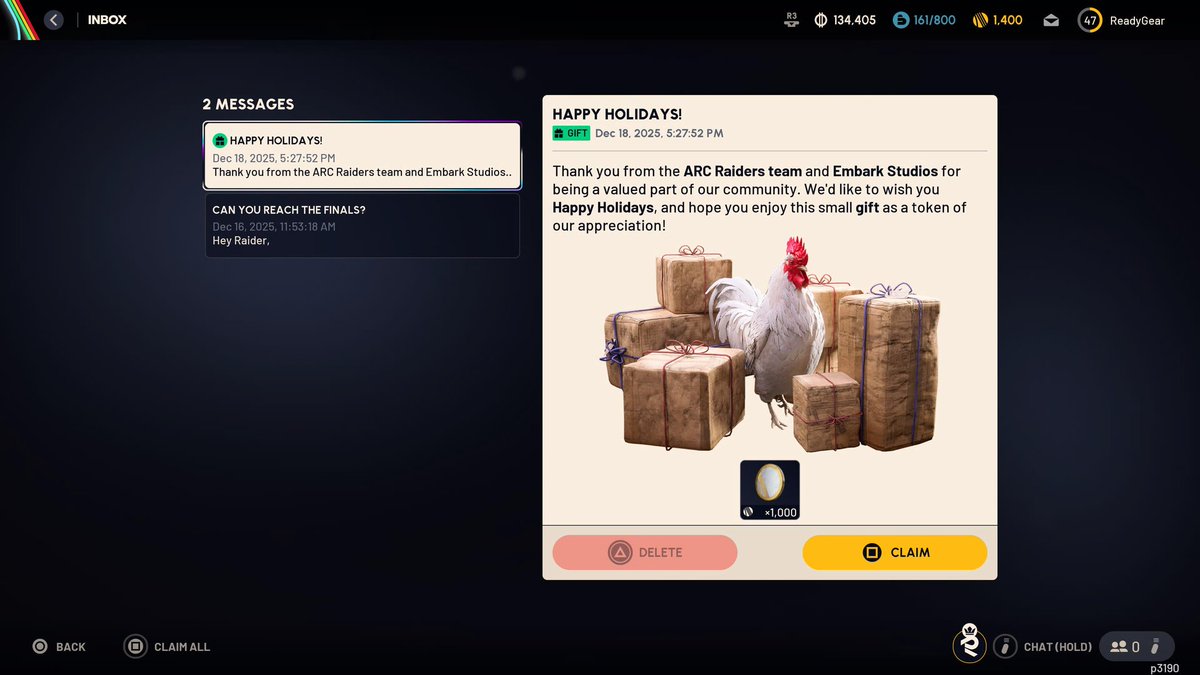
Task: Open the party members counter
Action: [1136, 647]
